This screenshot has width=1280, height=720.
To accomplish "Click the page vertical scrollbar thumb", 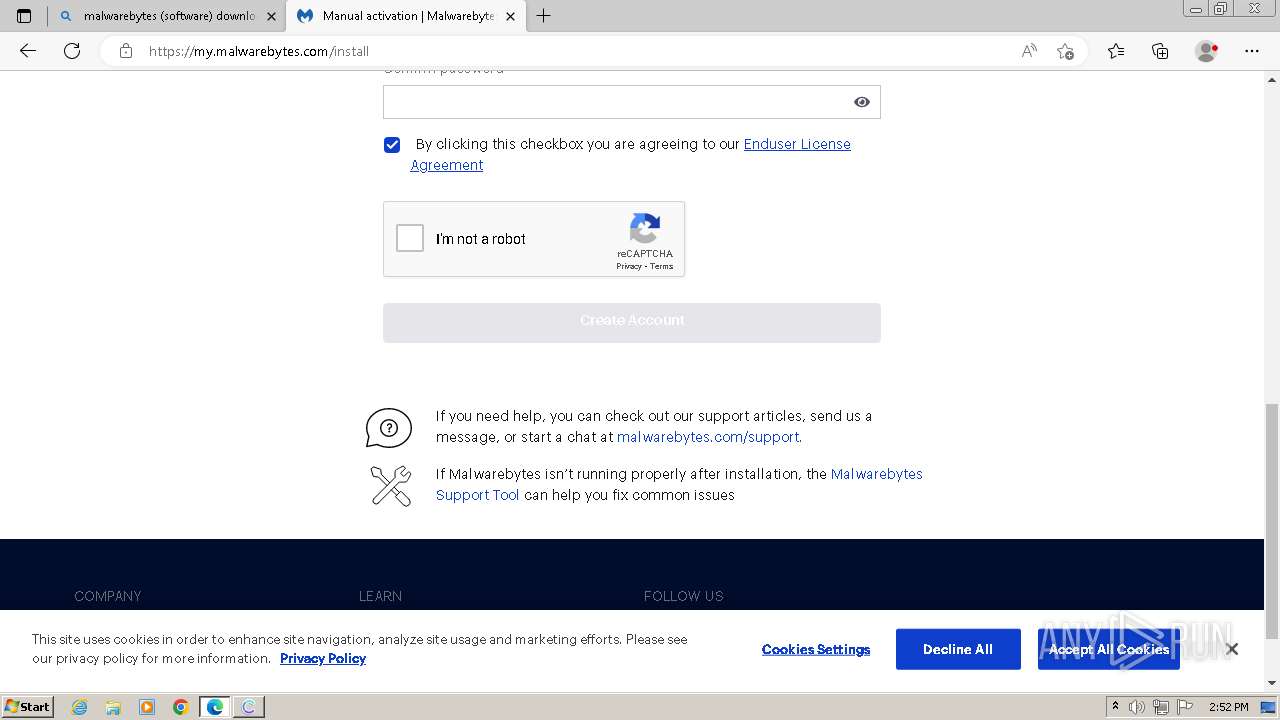I will tap(1272, 521).
